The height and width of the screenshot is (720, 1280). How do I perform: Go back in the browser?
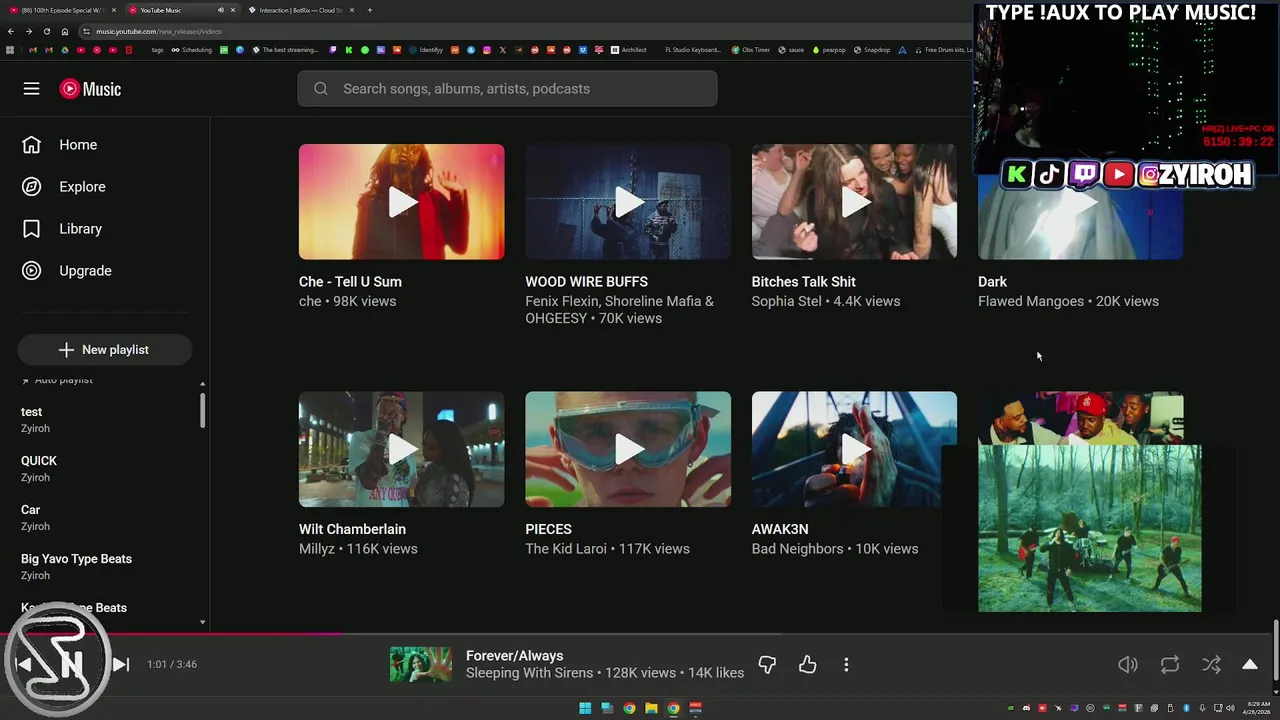10,31
